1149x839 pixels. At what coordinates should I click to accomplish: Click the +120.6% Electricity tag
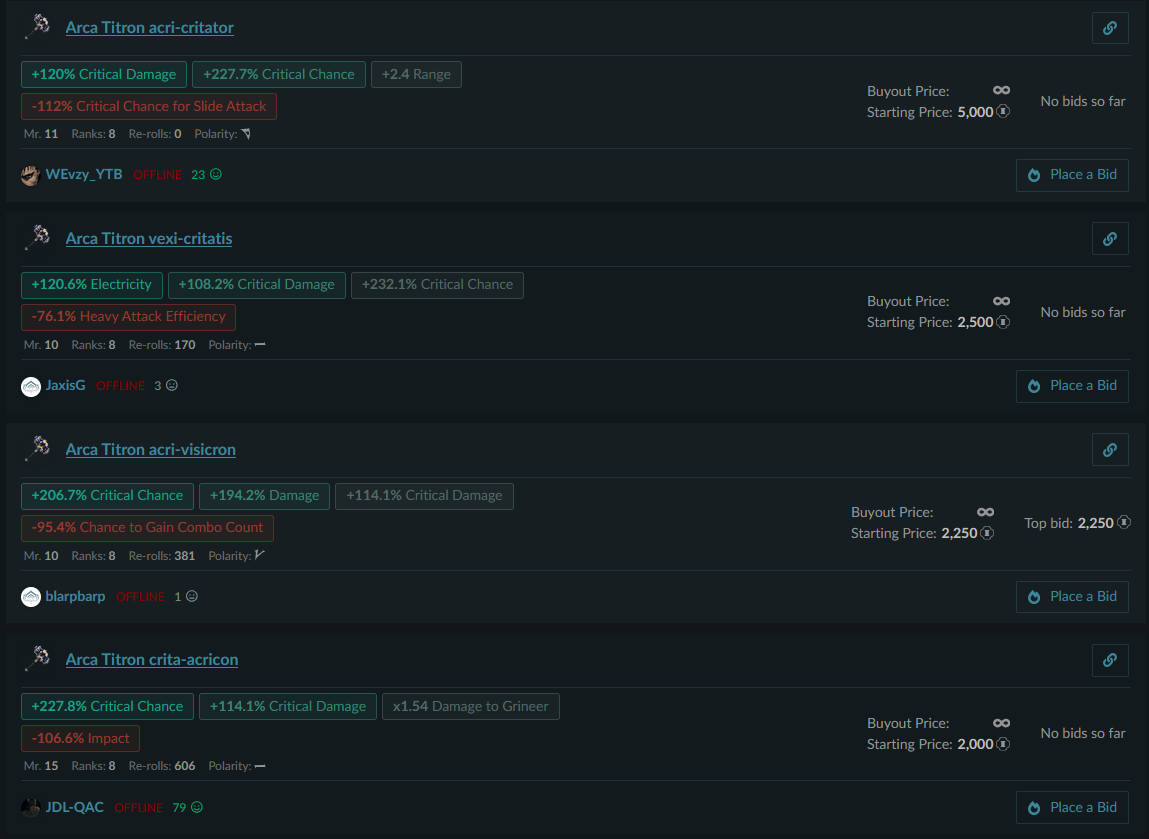tap(92, 284)
